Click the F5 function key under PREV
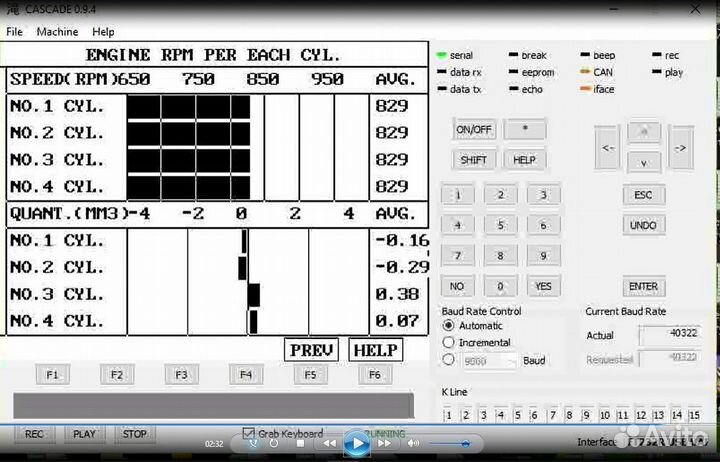720x462 pixels. tap(310, 375)
